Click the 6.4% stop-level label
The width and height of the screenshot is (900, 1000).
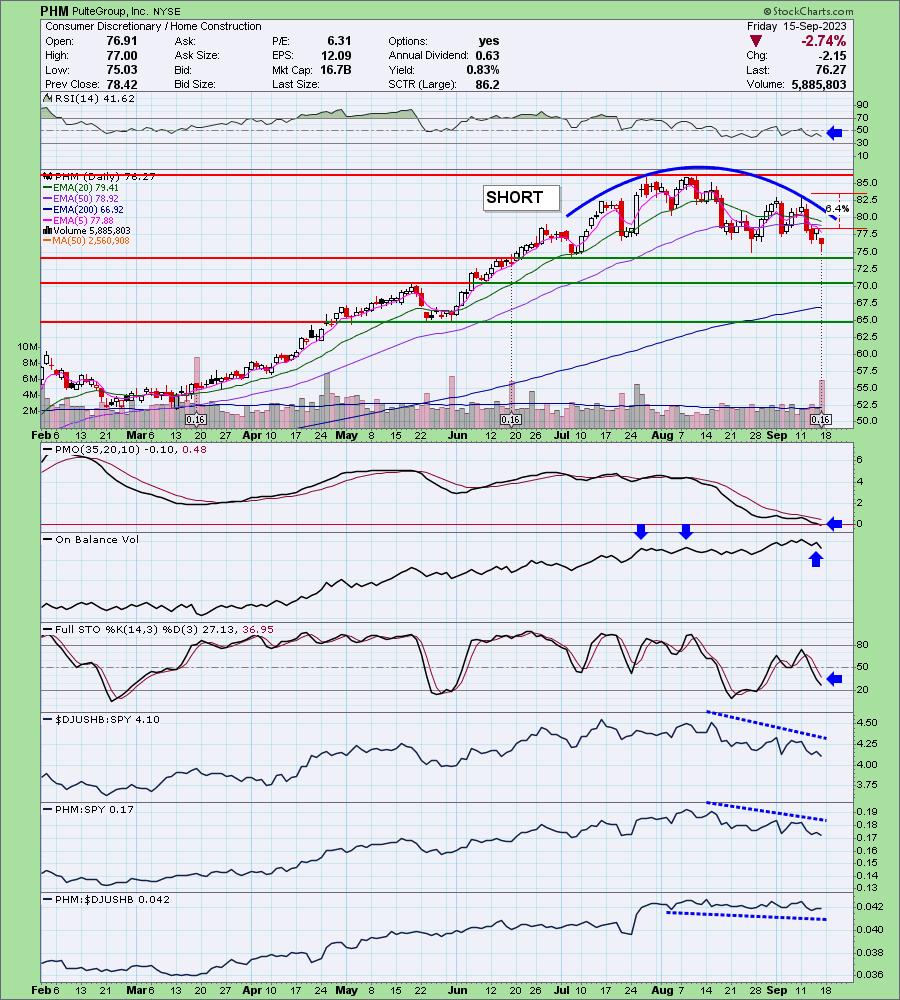tap(837, 209)
